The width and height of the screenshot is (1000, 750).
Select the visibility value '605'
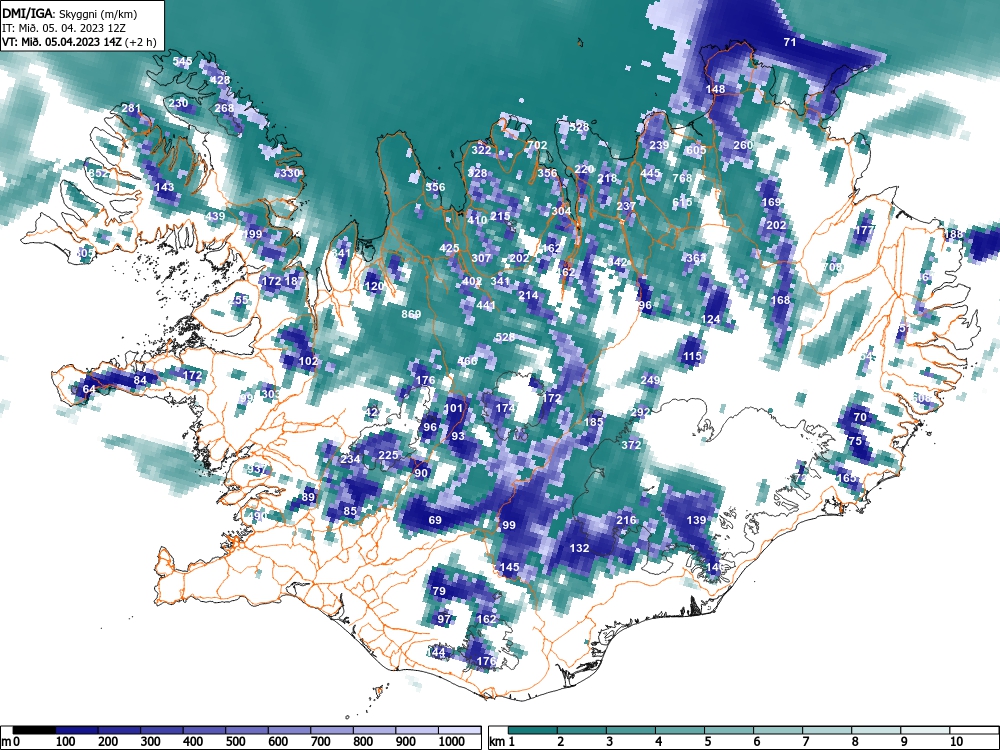point(696,150)
